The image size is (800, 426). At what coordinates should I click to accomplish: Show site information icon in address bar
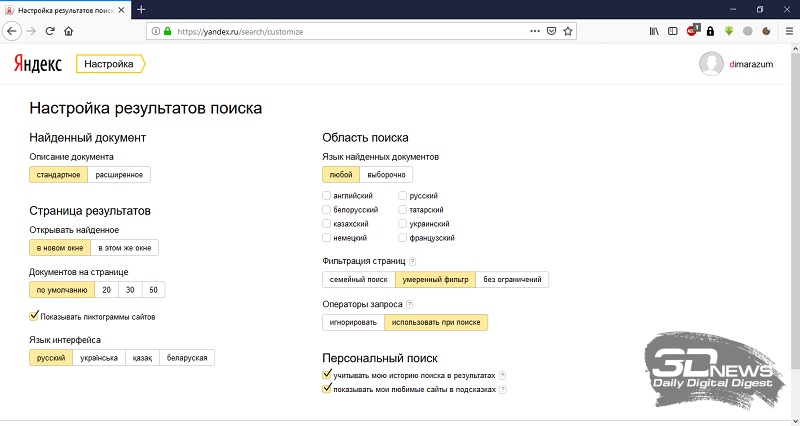[156, 31]
